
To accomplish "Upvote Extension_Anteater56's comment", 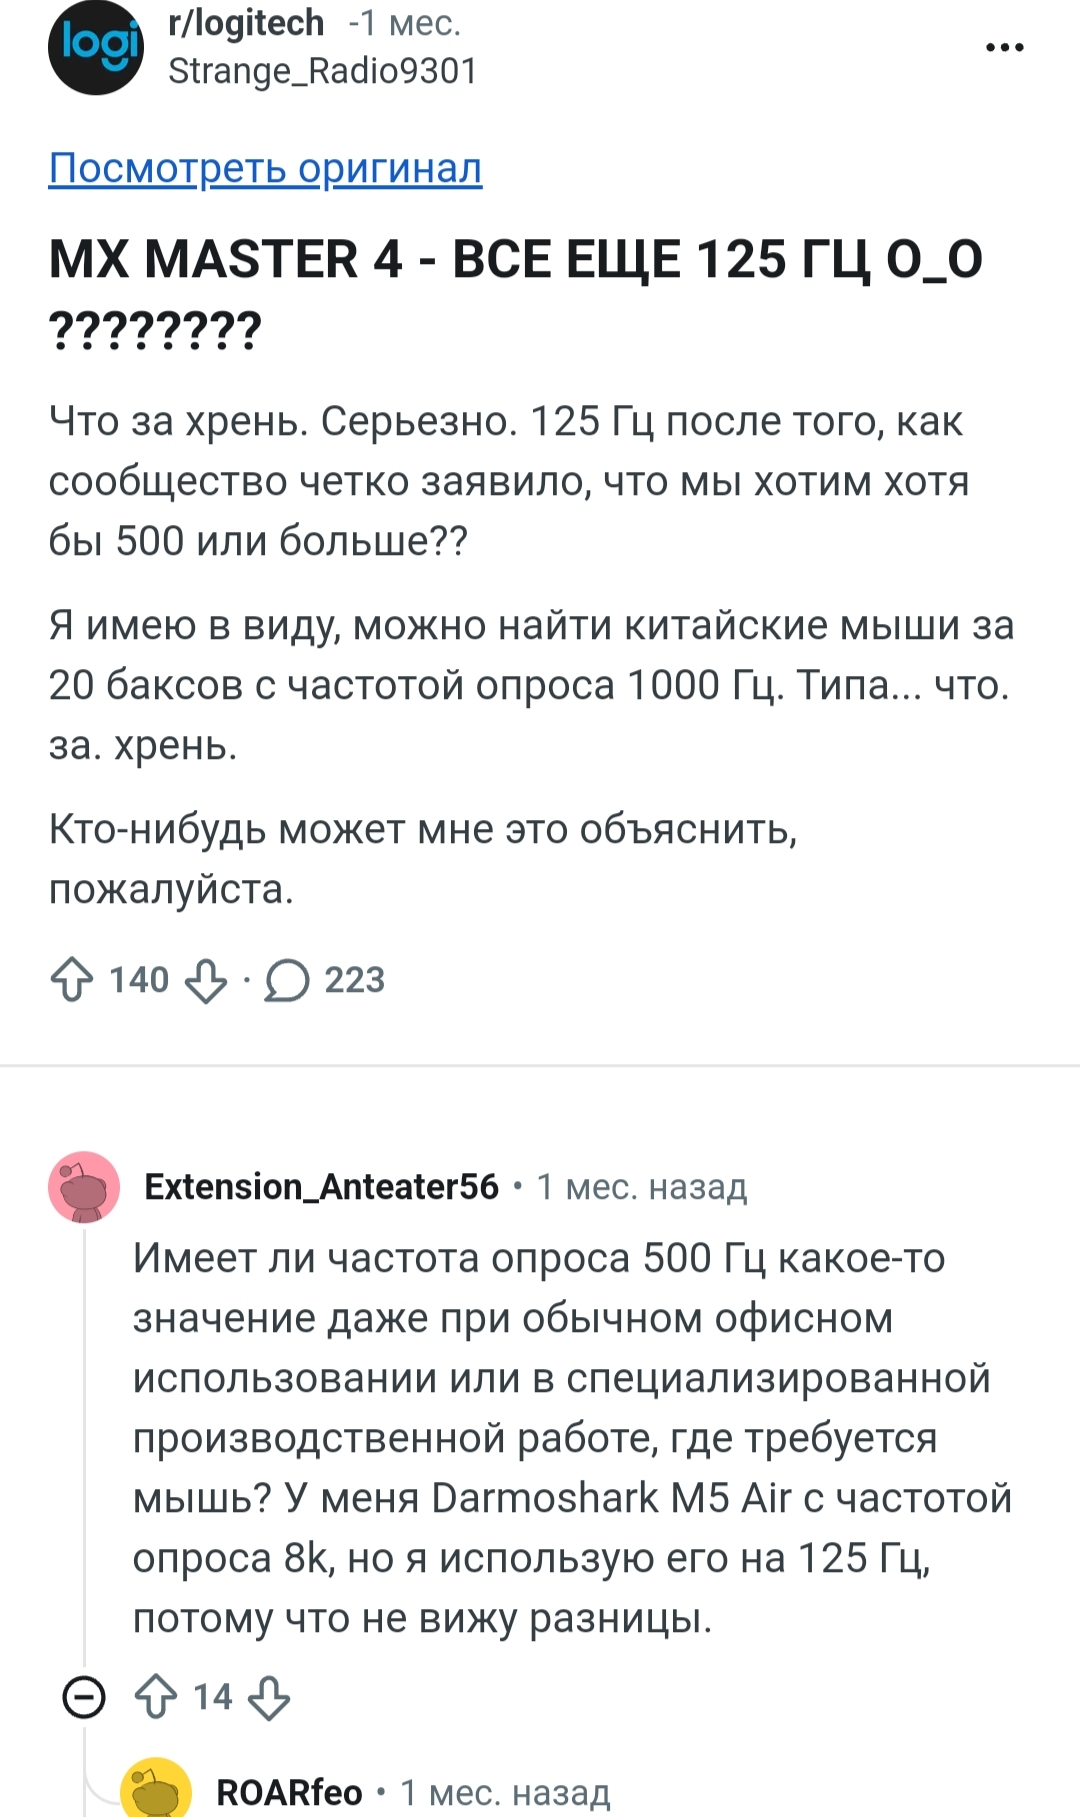I will click(x=156, y=1697).
